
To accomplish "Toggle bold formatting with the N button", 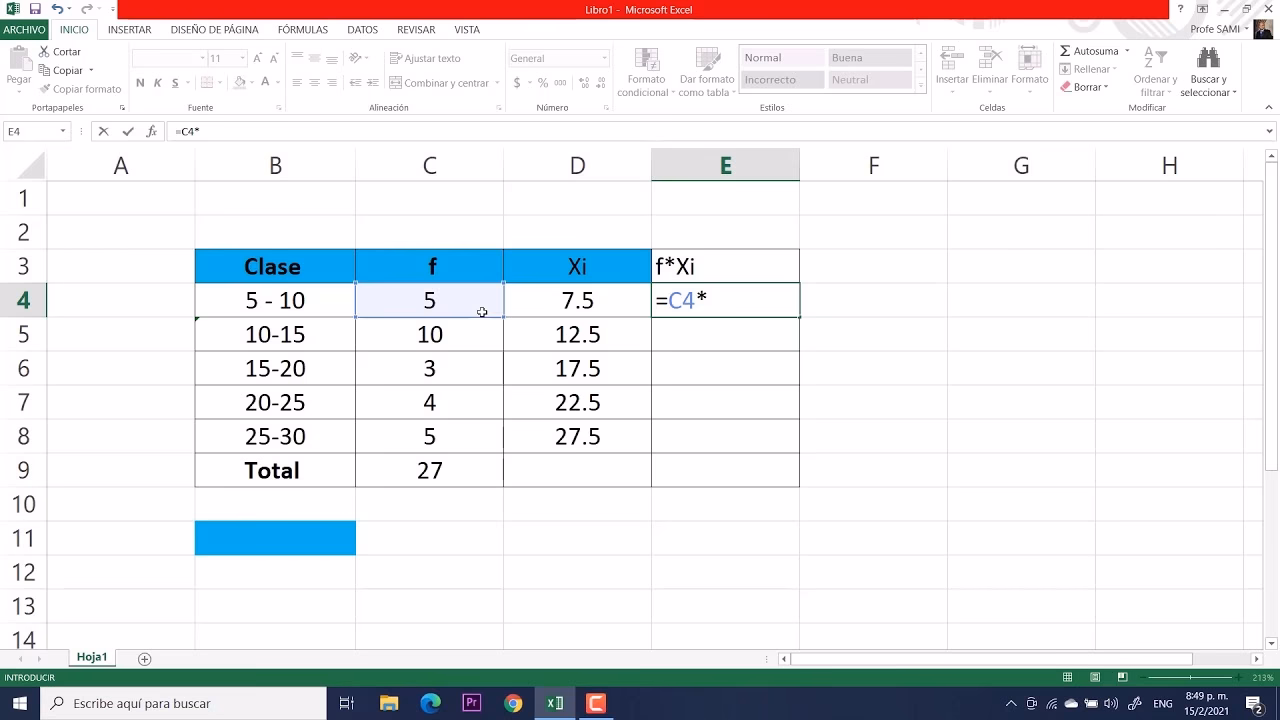I will pyautogui.click(x=139, y=83).
